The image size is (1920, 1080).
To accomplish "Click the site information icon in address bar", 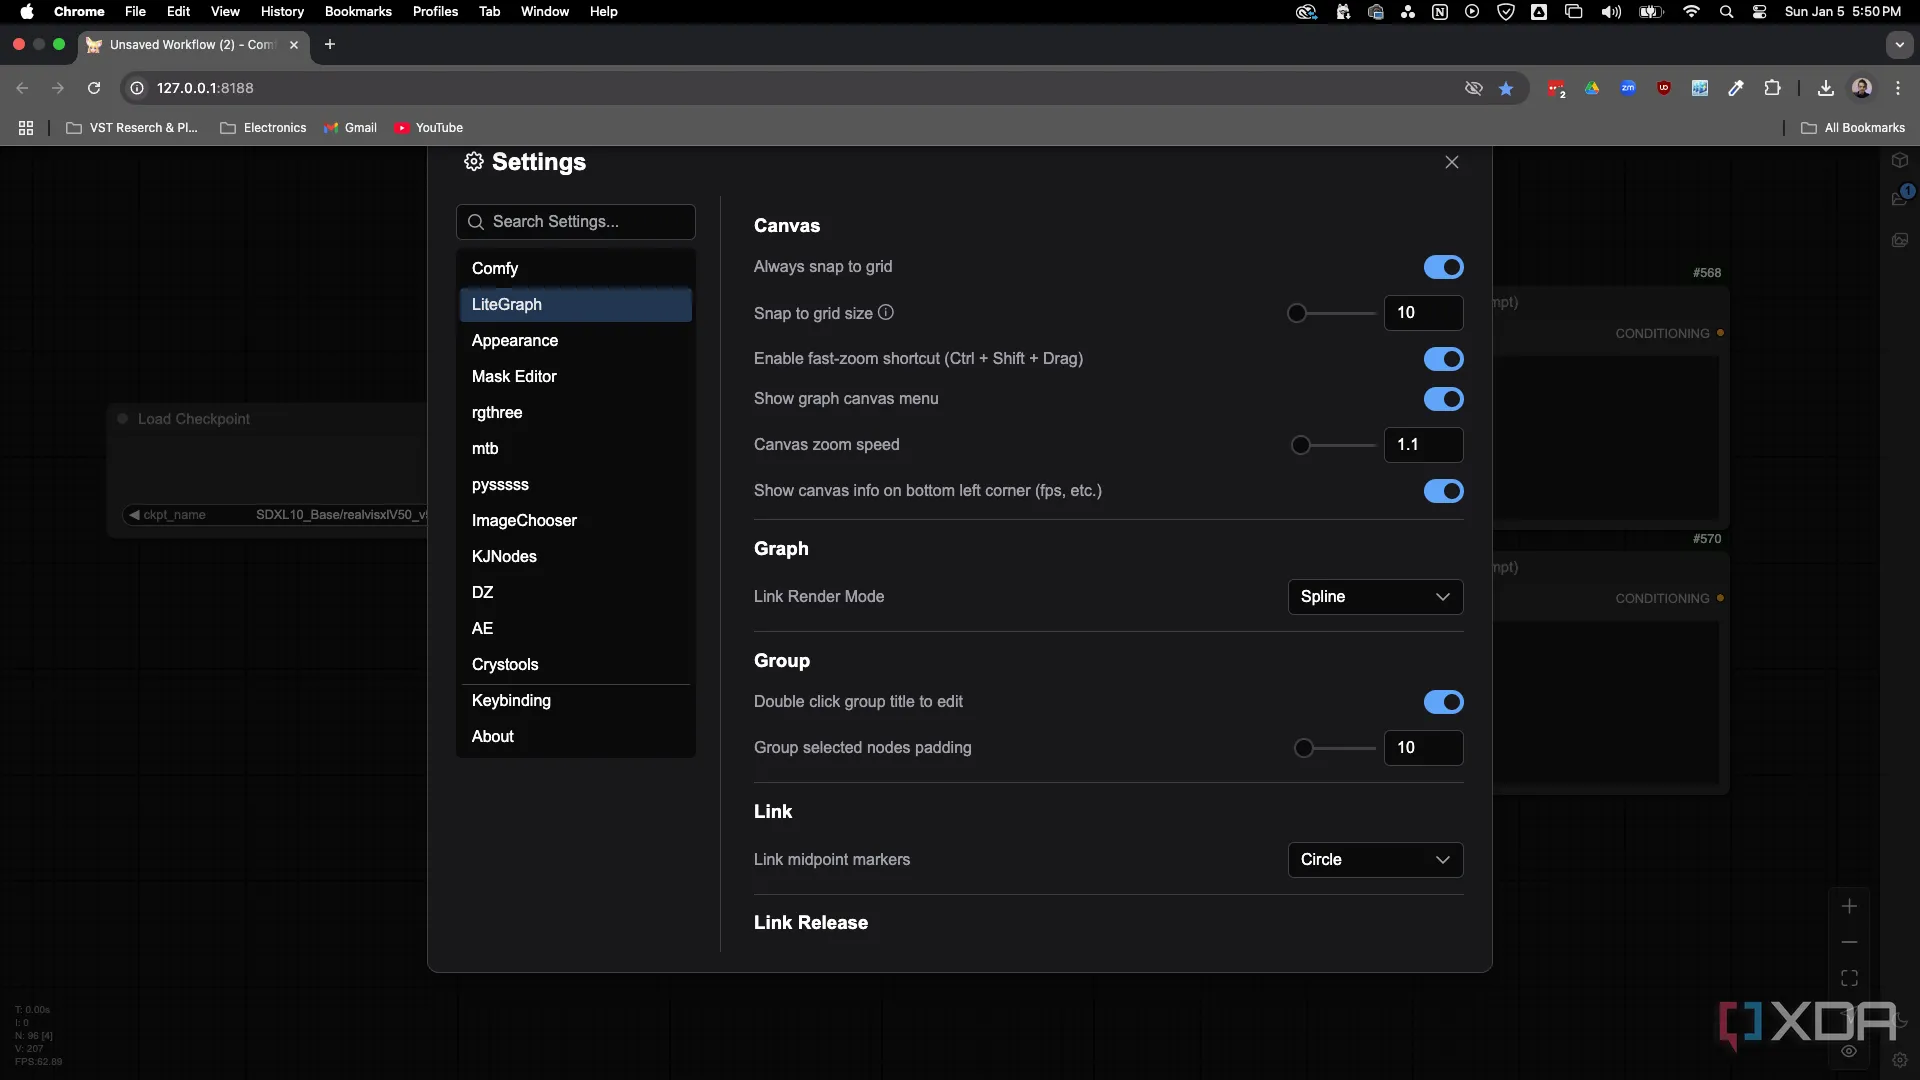I will [138, 88].
